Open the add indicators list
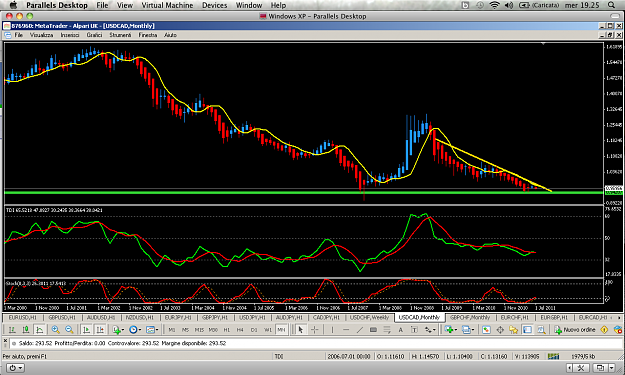625x375 pixels. pyautogui.click(x=118, y=330)
